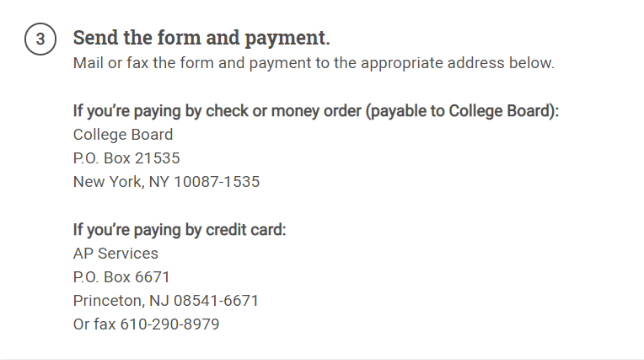Click the ZIP code 10087-1535
This screenshot has width=644, height=360.
point(217,182)
